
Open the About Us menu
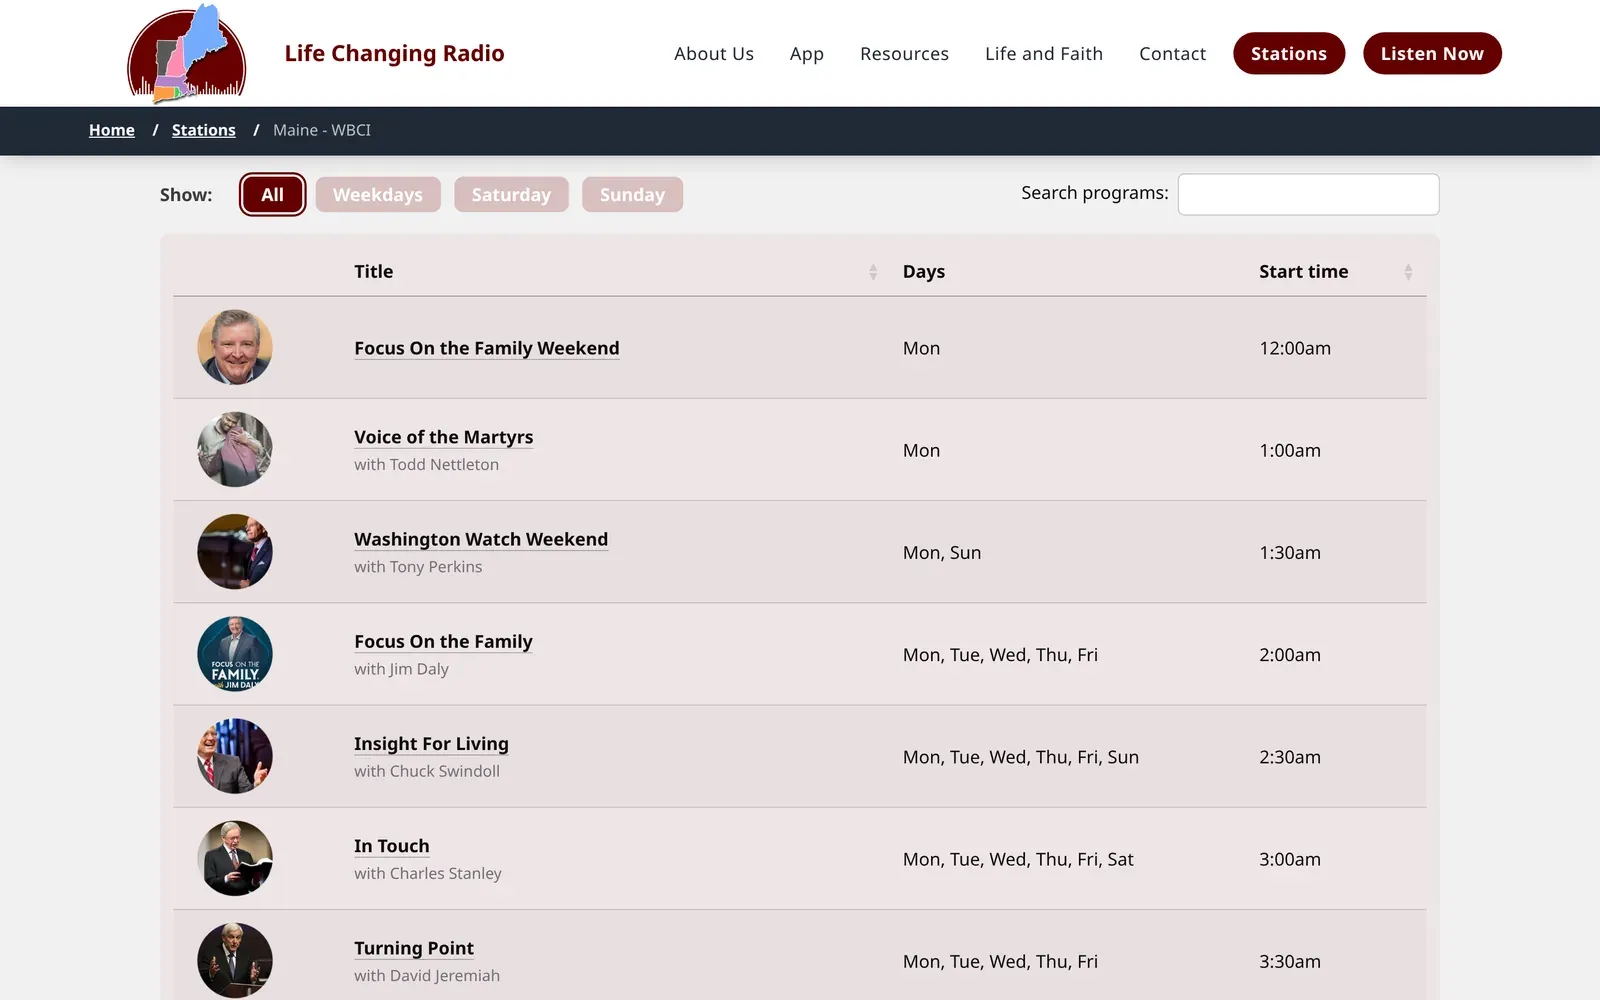pyautogui.click(x=714, y=54)
